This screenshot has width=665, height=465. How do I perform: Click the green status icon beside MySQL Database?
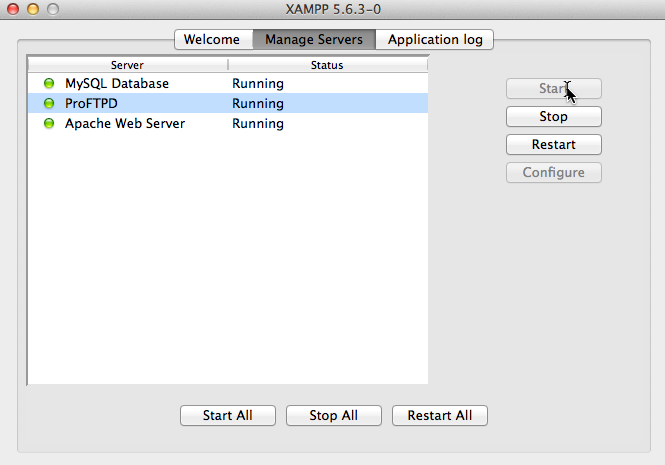pyautogui.click(x=49, y=83)
